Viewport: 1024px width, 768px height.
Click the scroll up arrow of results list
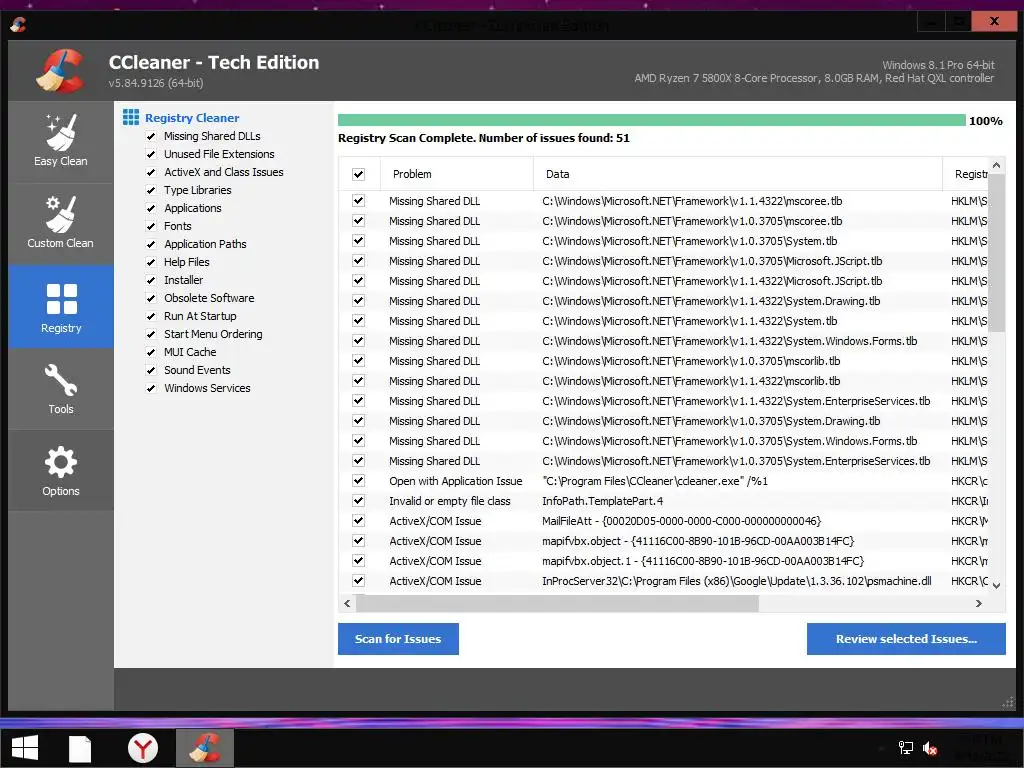(x=996, y=165)
